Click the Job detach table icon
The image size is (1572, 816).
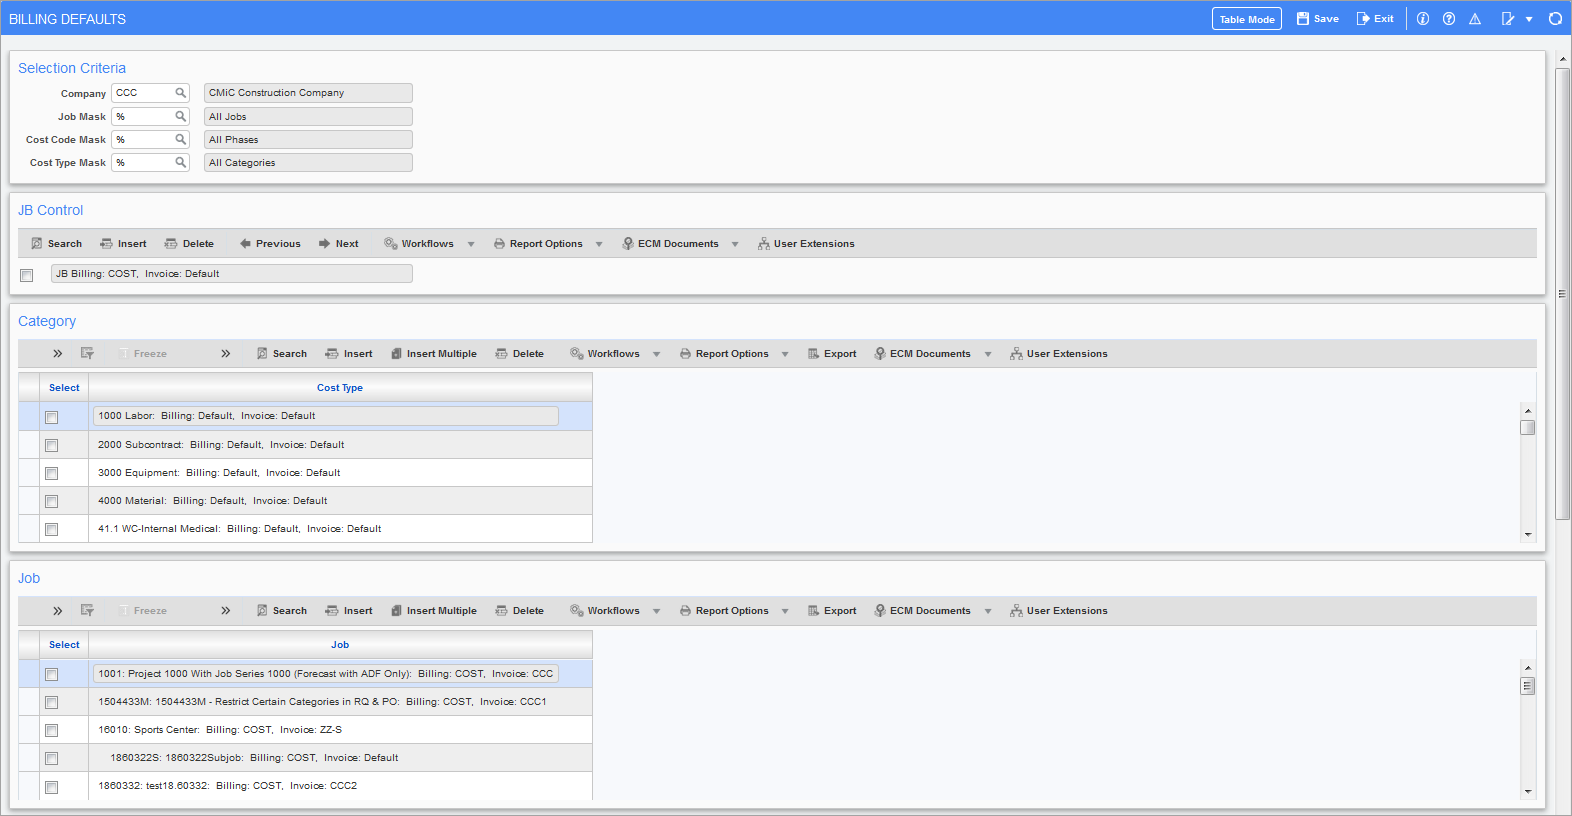[x=87, y=611]
